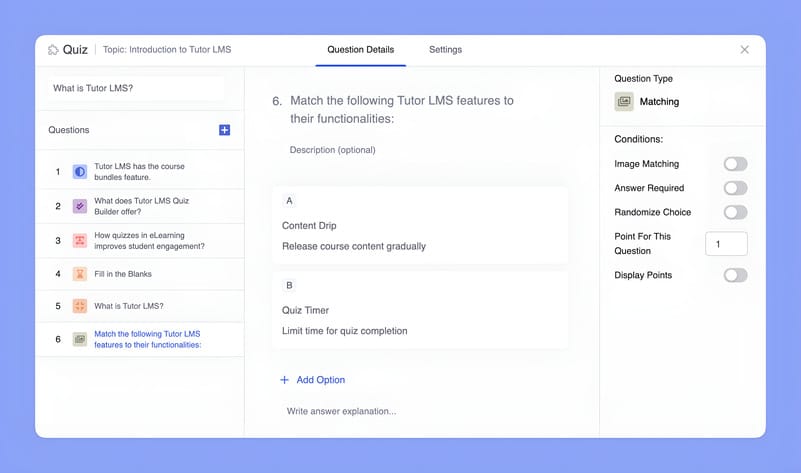Screen dimensions: 801x473
Task: Click the red icon beside question 3
Action: coord(80,241)
